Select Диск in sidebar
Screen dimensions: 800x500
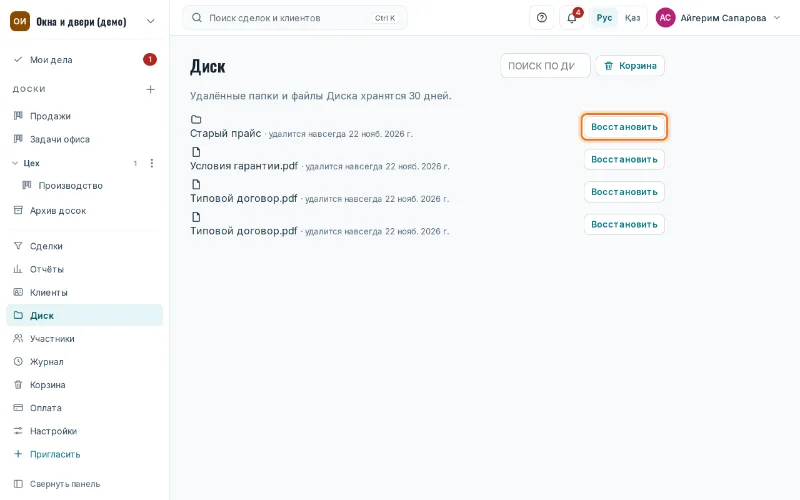[84, 315]
